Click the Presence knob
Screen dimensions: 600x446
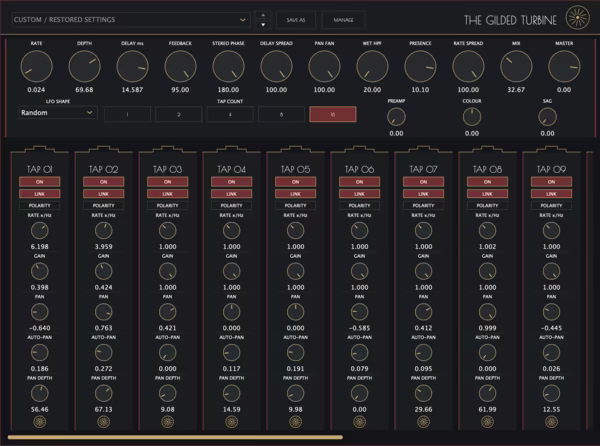[420, 67]
